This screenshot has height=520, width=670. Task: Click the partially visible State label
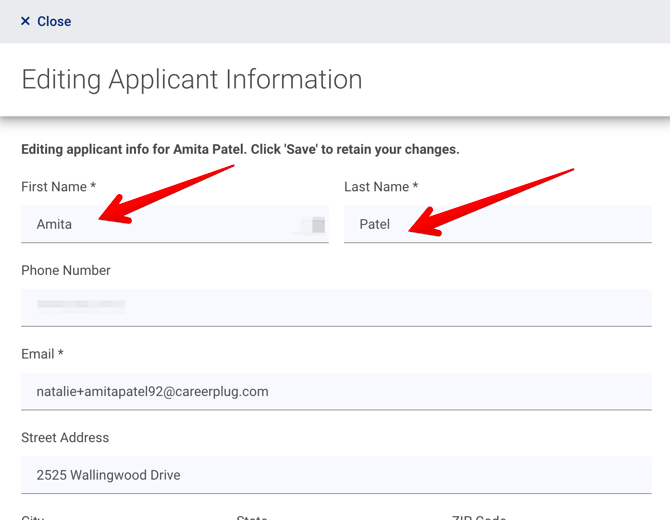pyautogui.click(x=252, y=517)
